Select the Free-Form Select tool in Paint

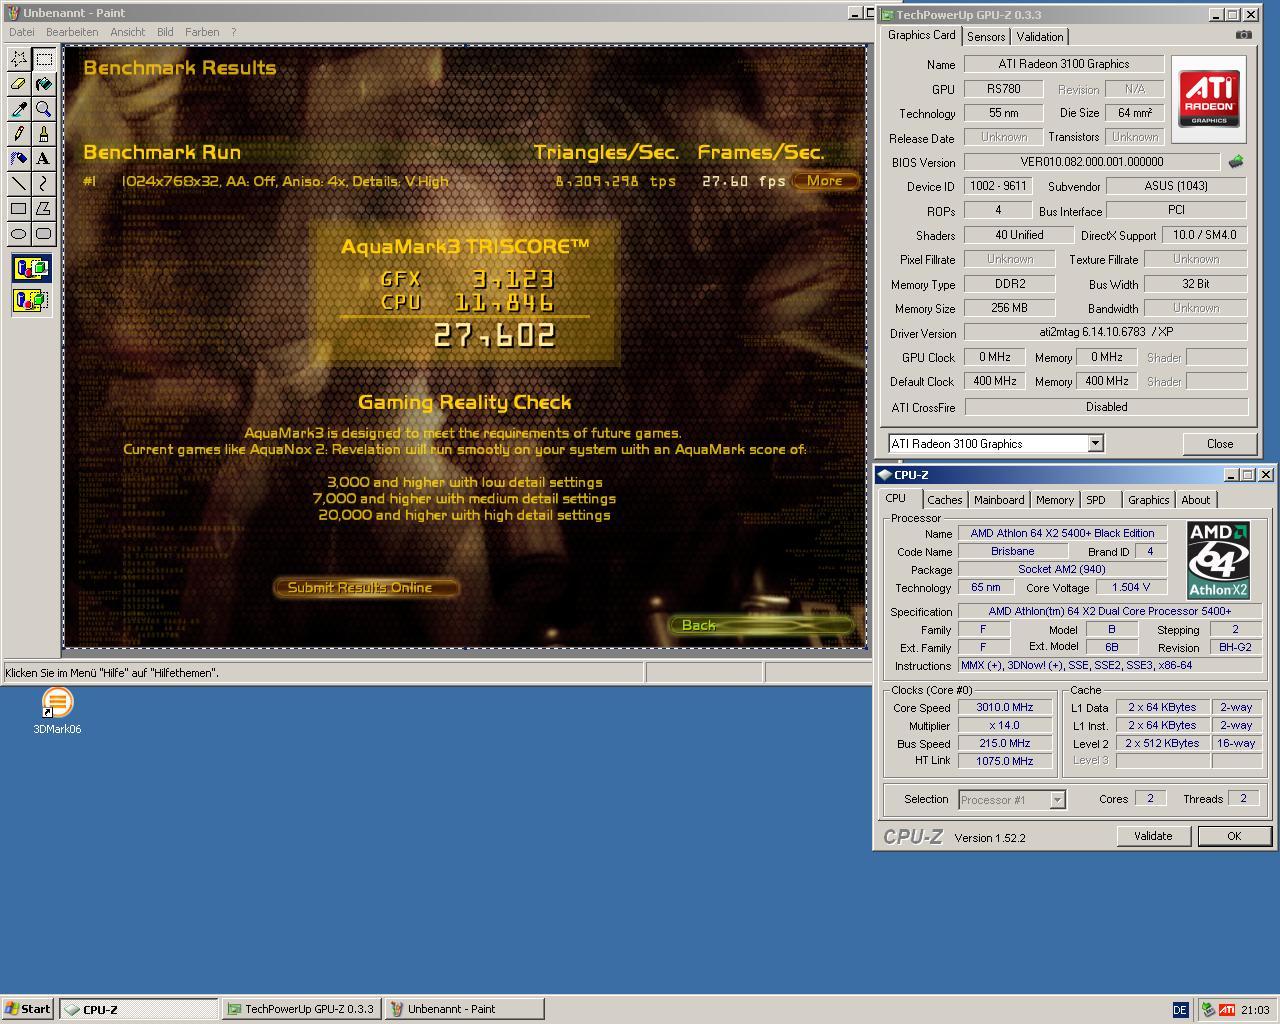click(x=19, y=59)
